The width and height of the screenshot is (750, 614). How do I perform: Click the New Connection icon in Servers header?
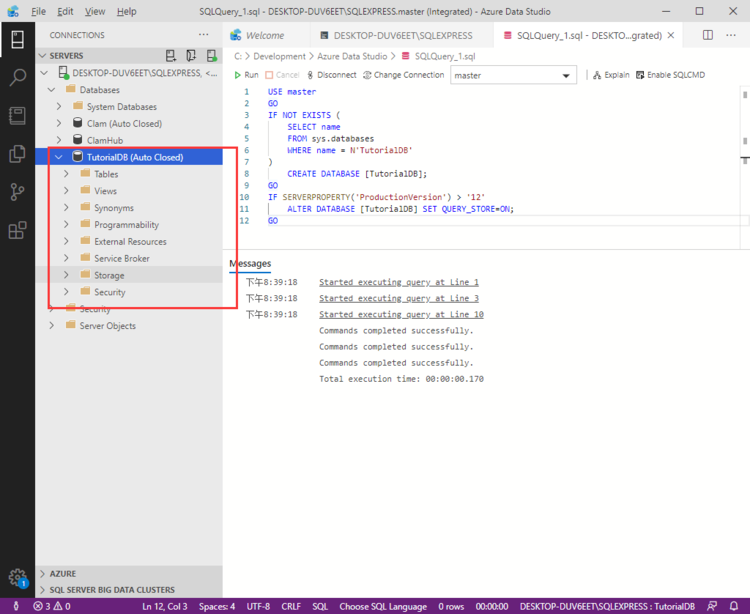tap(171, 56)
